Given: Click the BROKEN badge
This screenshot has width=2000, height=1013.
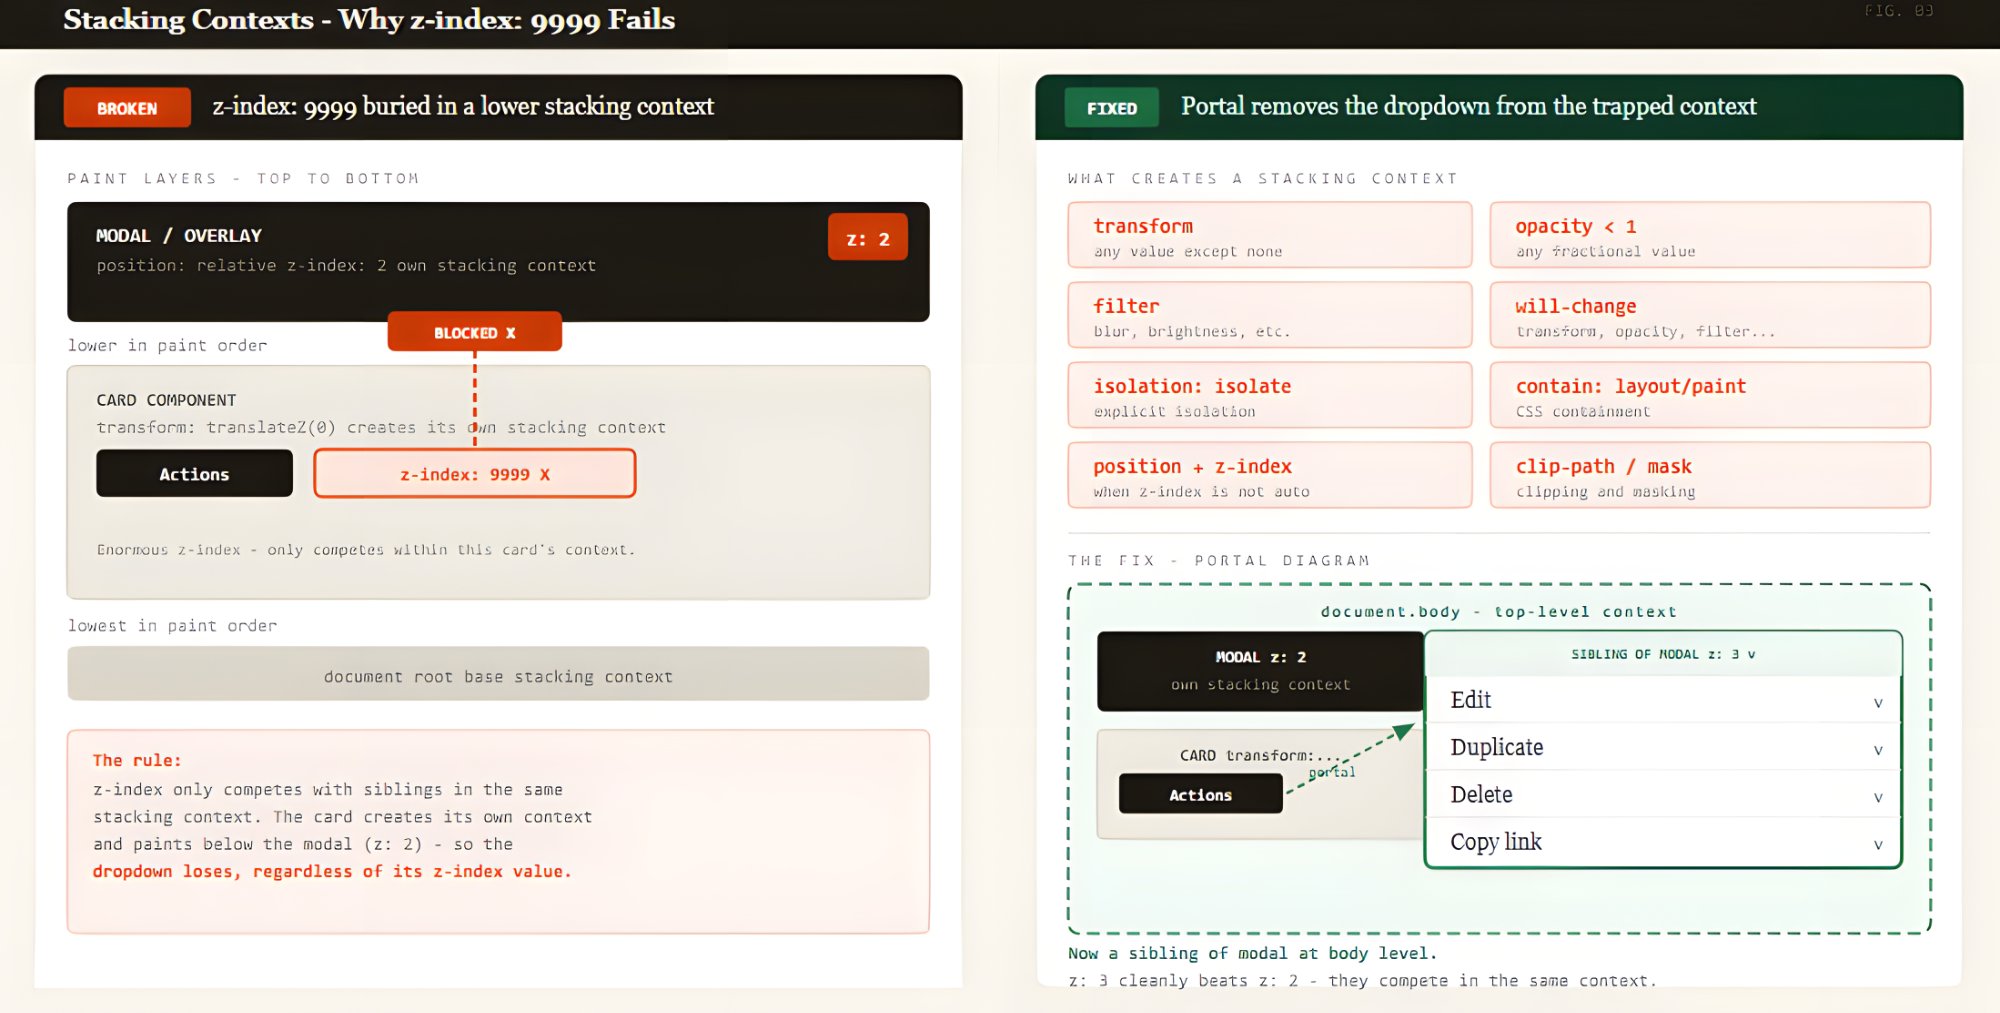Looking at the screenshot, I should coord(127,108).
